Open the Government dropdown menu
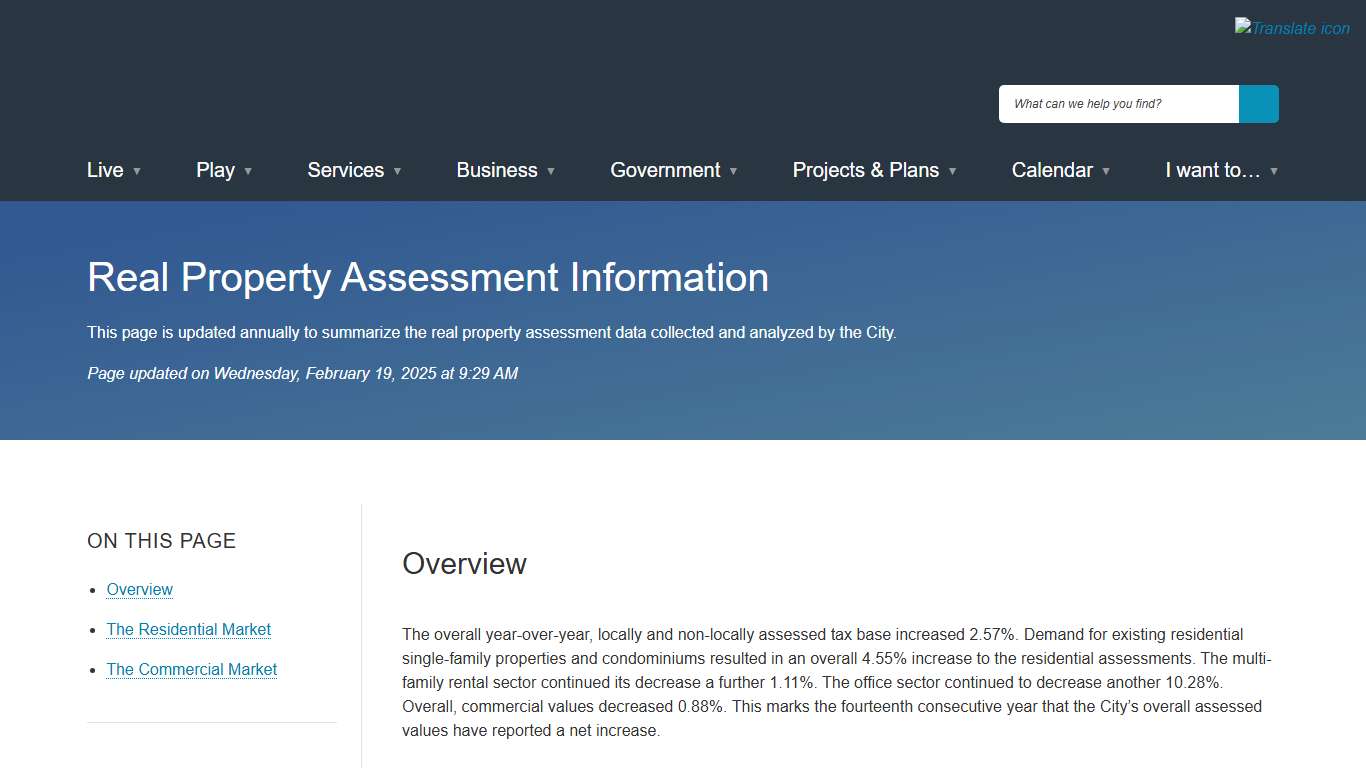Screen dimensions: 1366x768 point(734,171)
